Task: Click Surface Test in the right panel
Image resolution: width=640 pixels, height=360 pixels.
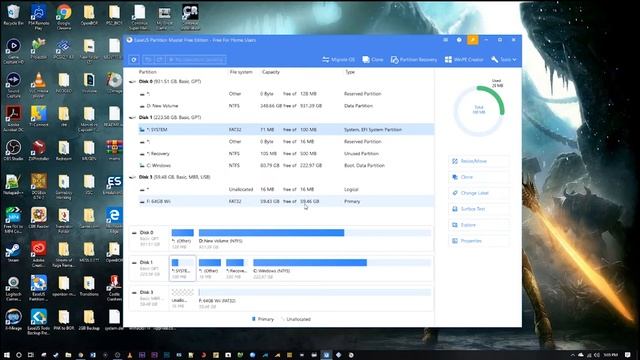Action: pyautogui.click(x=478, y=209)
